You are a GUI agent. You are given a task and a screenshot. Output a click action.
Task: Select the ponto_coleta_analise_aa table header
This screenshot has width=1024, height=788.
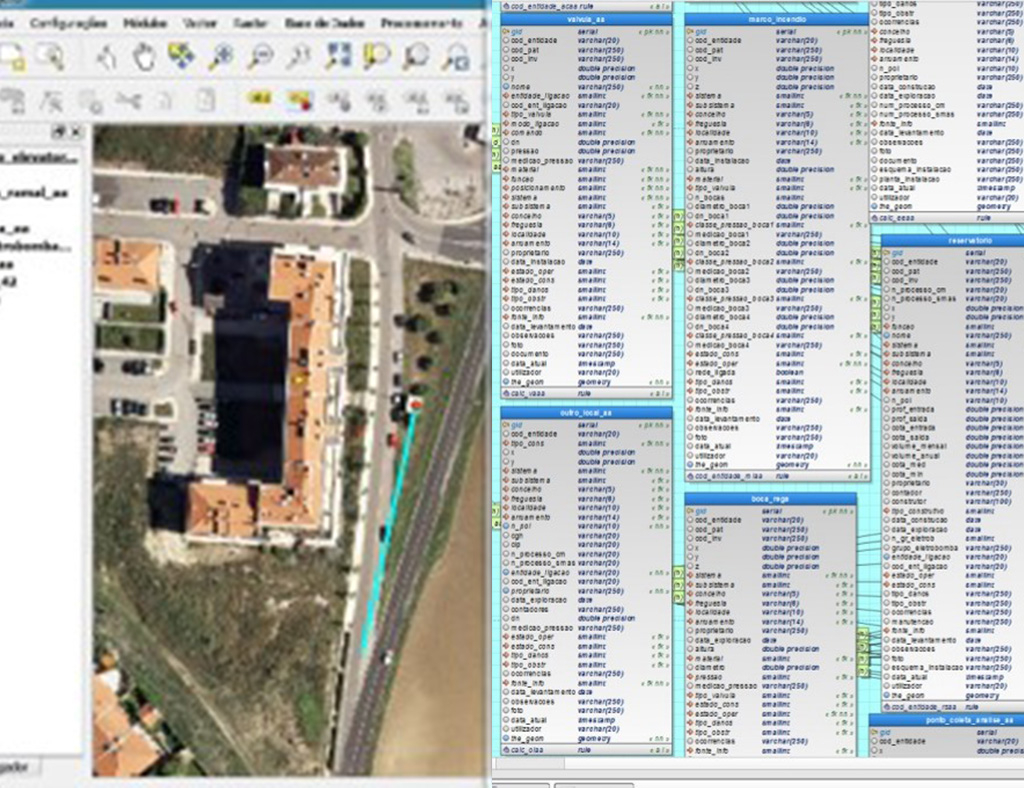click(x=947, y=719)
